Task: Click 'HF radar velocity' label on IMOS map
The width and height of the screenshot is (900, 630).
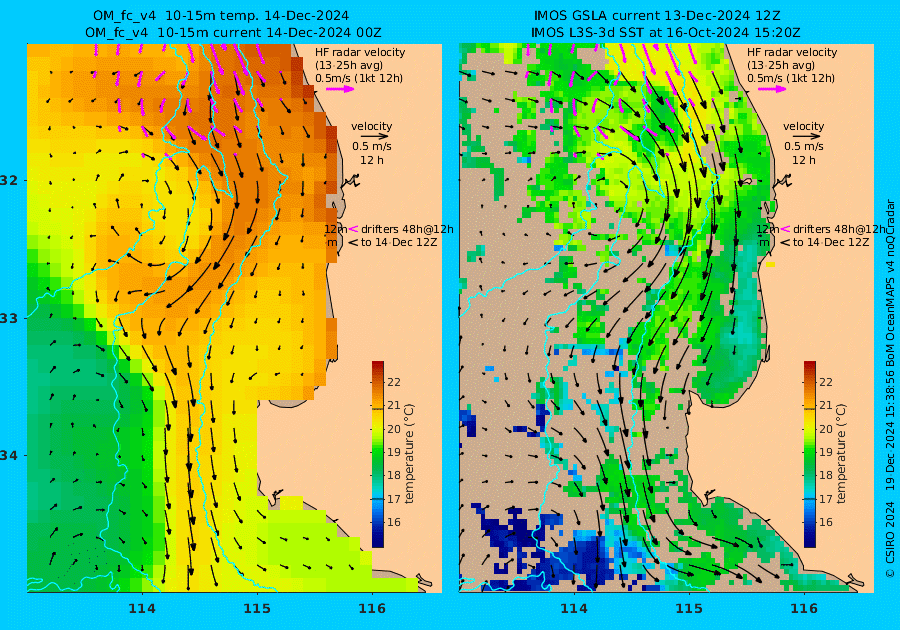Action: (x=792, y=52)
